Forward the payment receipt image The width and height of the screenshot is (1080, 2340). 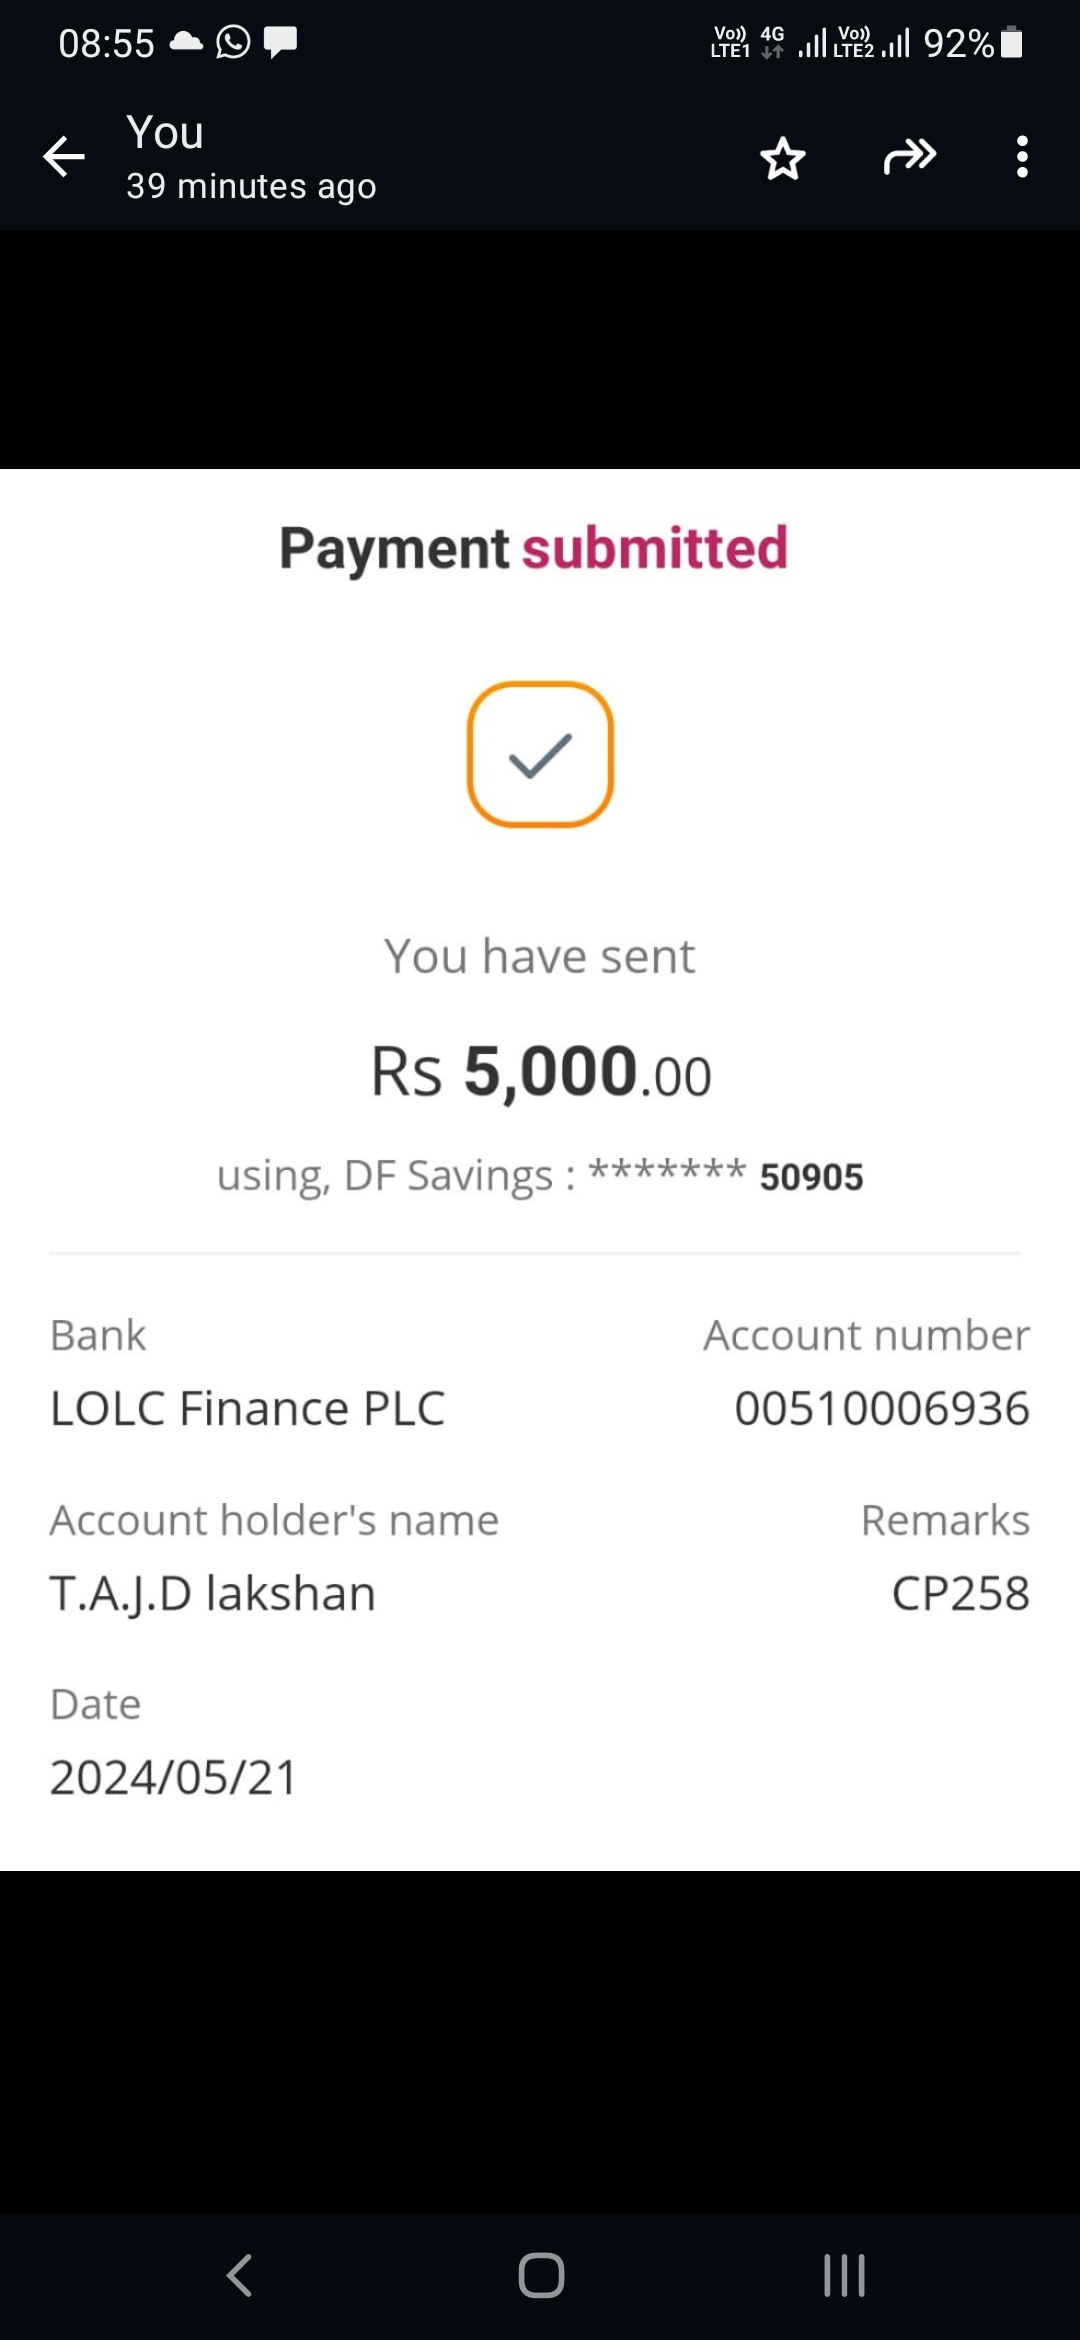909,157
